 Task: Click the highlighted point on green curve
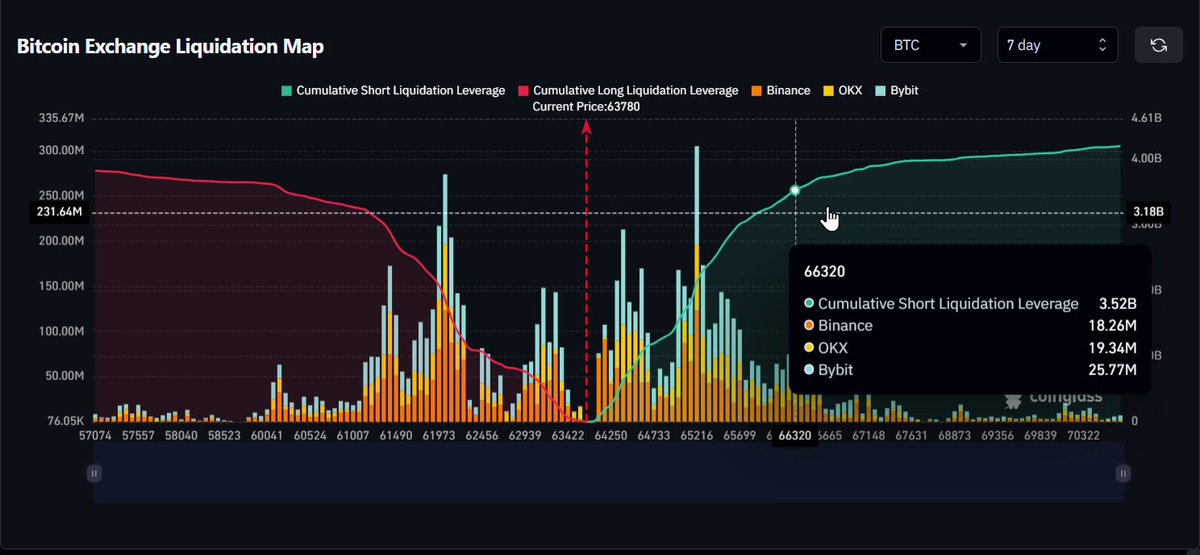click(x=795, y=190)
